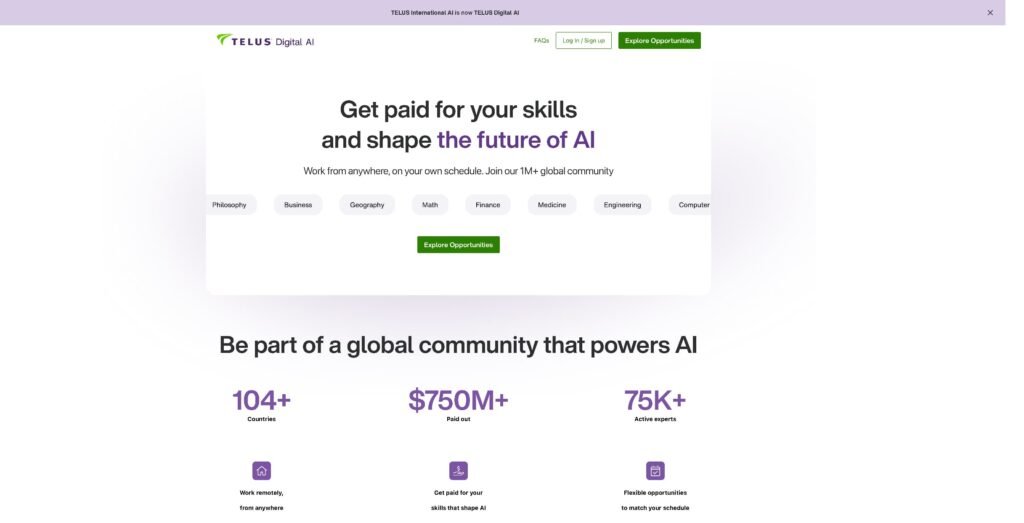The height and width of the screenshot is (523, 1024).
Task: Pick the Math skill chip
Action: tap(430, 205)
